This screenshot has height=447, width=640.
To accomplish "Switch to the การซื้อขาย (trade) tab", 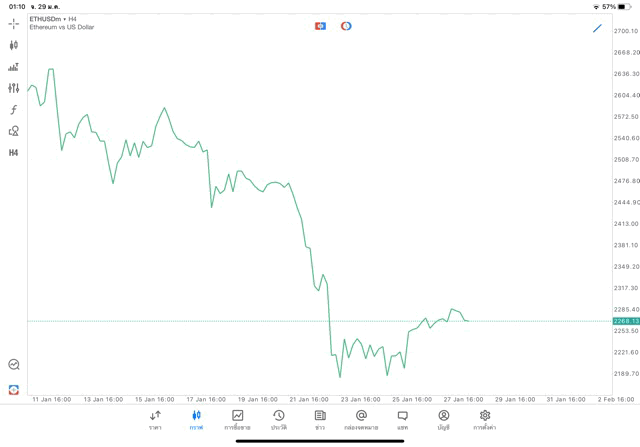I will click(x=237, y=420).
